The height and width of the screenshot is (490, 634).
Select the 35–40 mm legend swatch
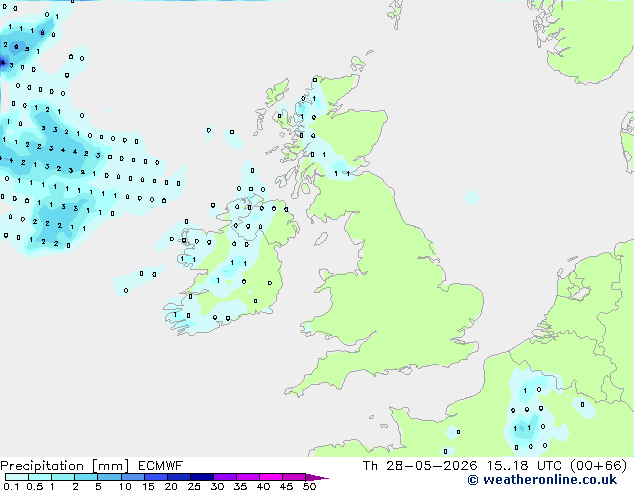tap(247, 477)
